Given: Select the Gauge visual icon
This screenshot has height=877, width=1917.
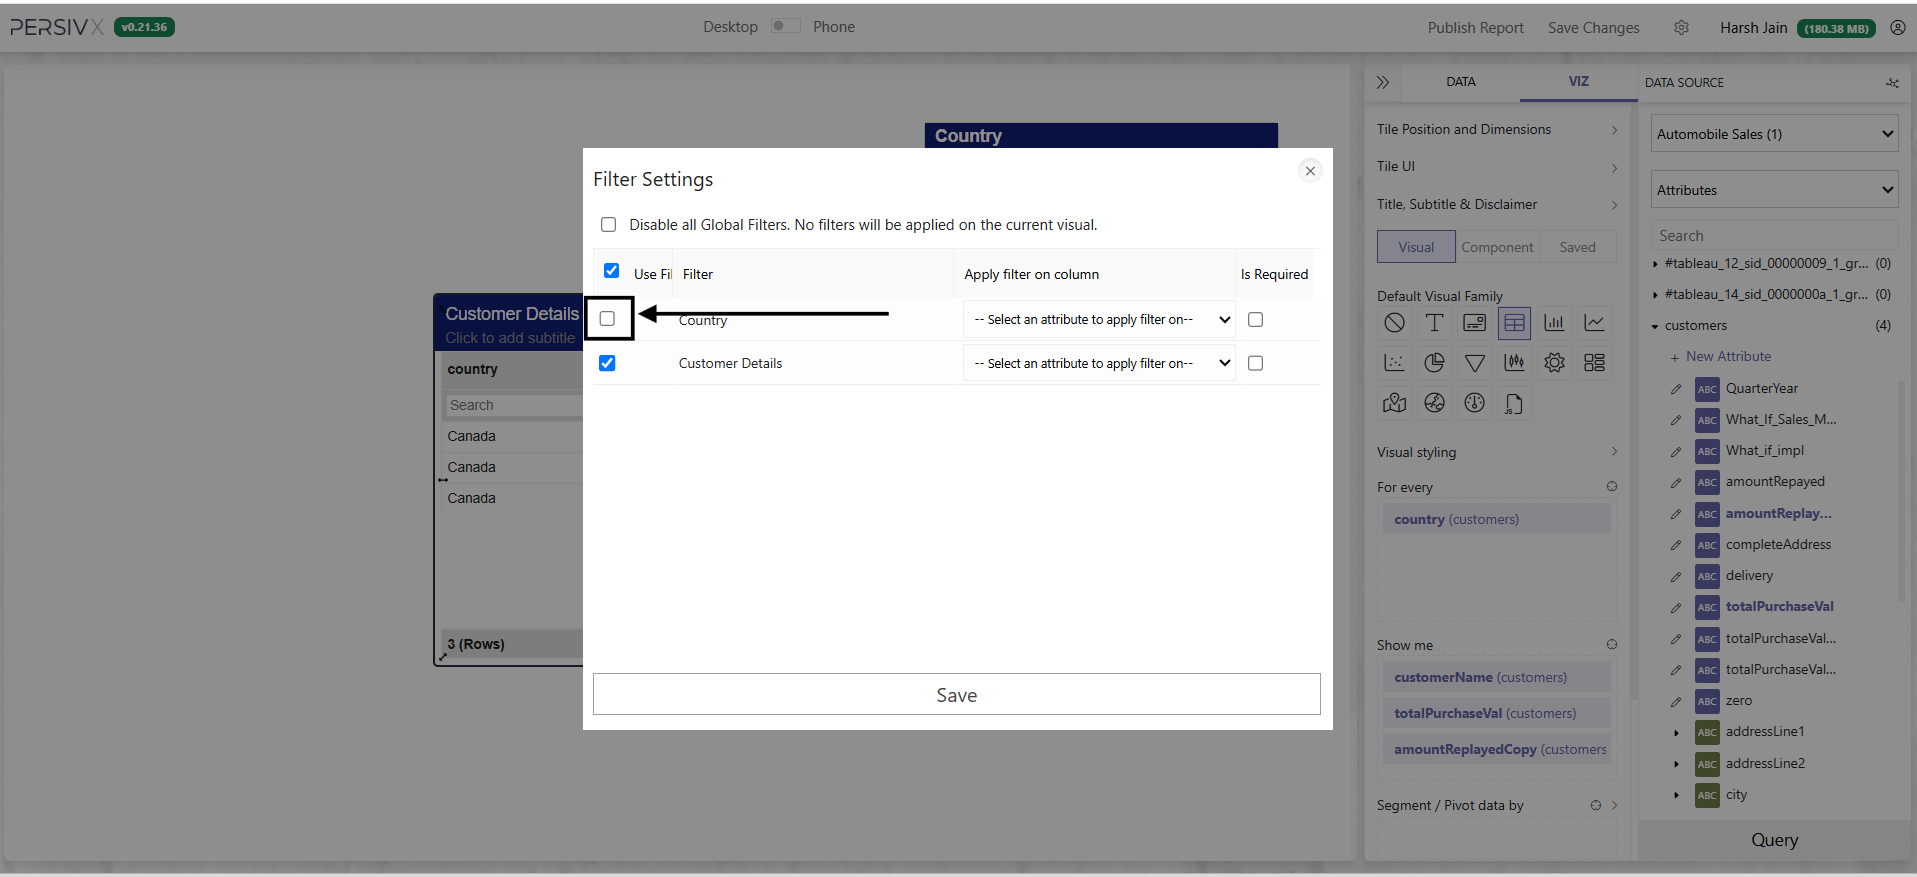Looking at the screenshot, I should (1474, 403).
